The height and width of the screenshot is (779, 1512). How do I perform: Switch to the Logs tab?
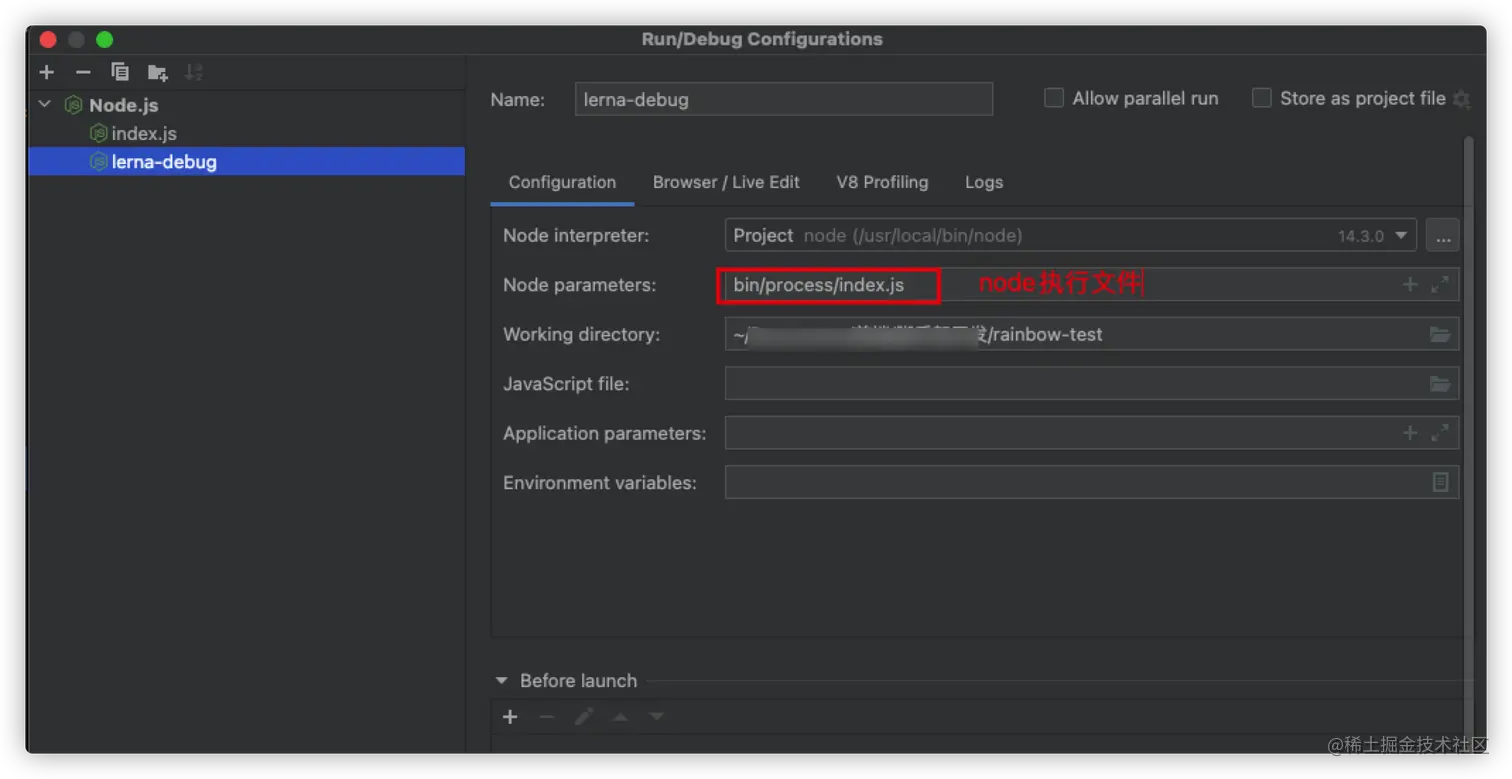click(x=984, y=182)
